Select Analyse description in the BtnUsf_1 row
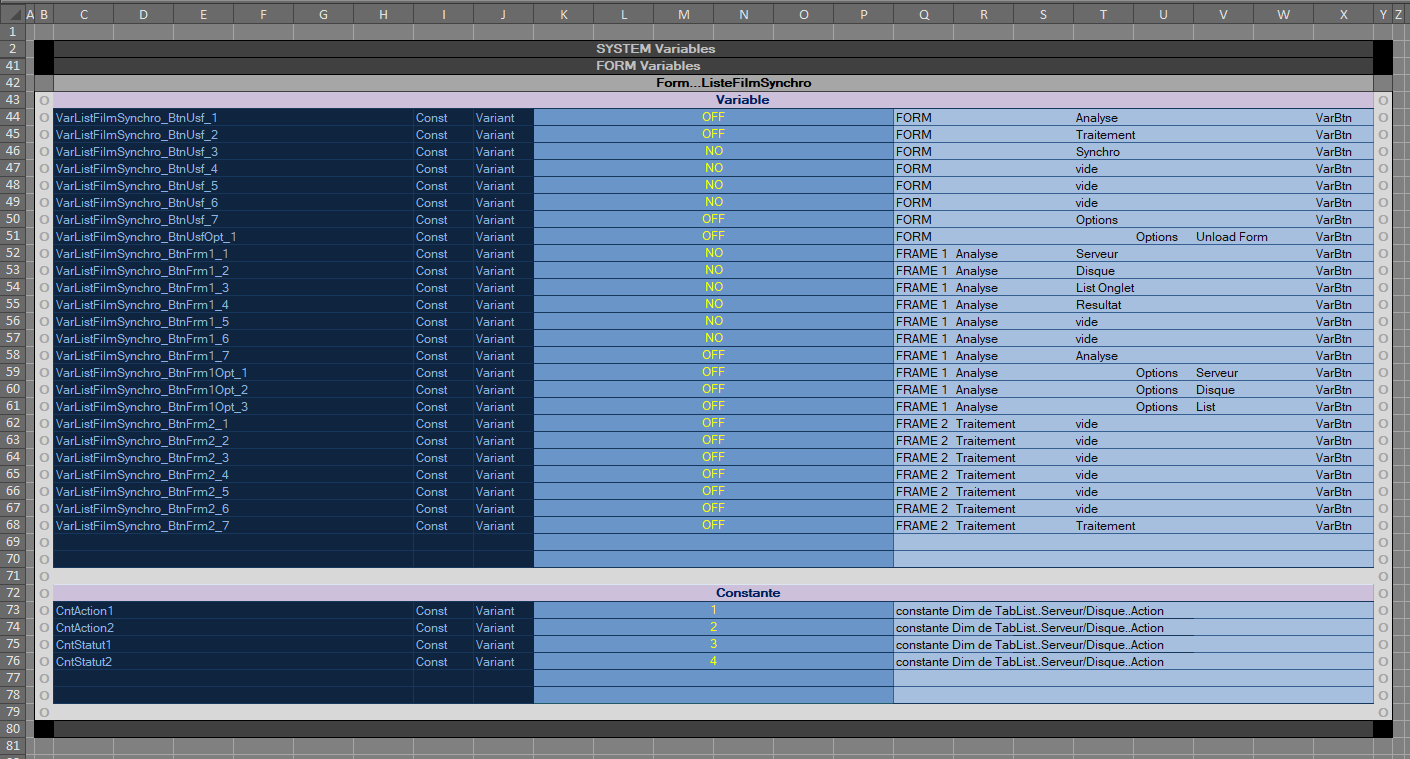 tap(1096, 118)
